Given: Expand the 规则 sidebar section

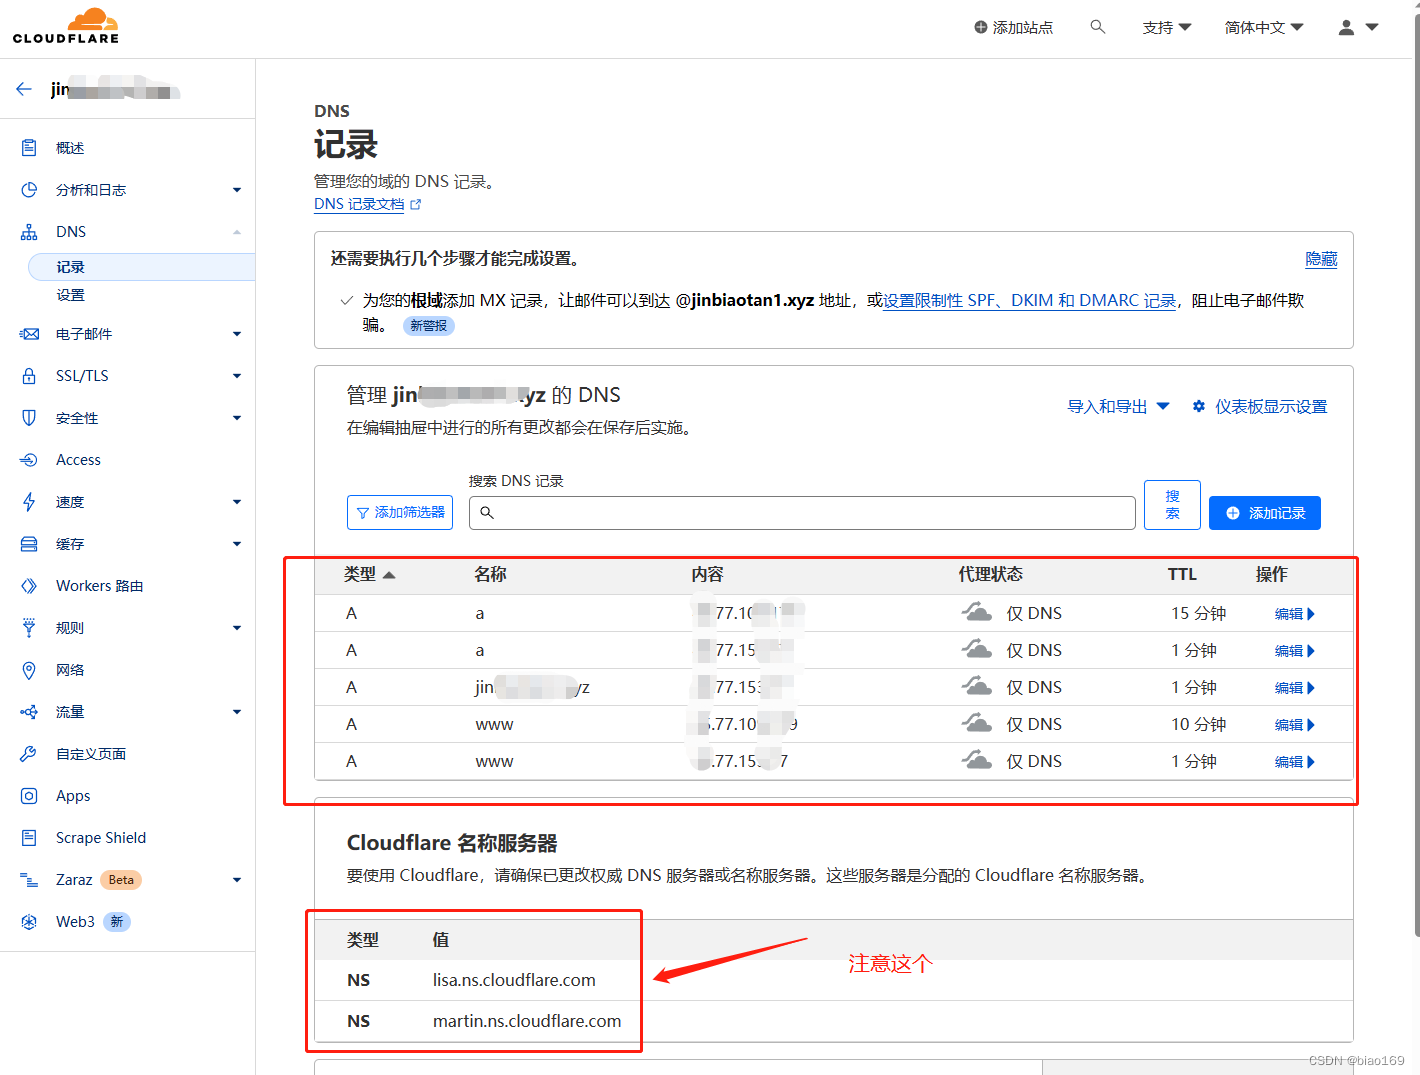Looking at the screenshot, I should click(237, 628).
